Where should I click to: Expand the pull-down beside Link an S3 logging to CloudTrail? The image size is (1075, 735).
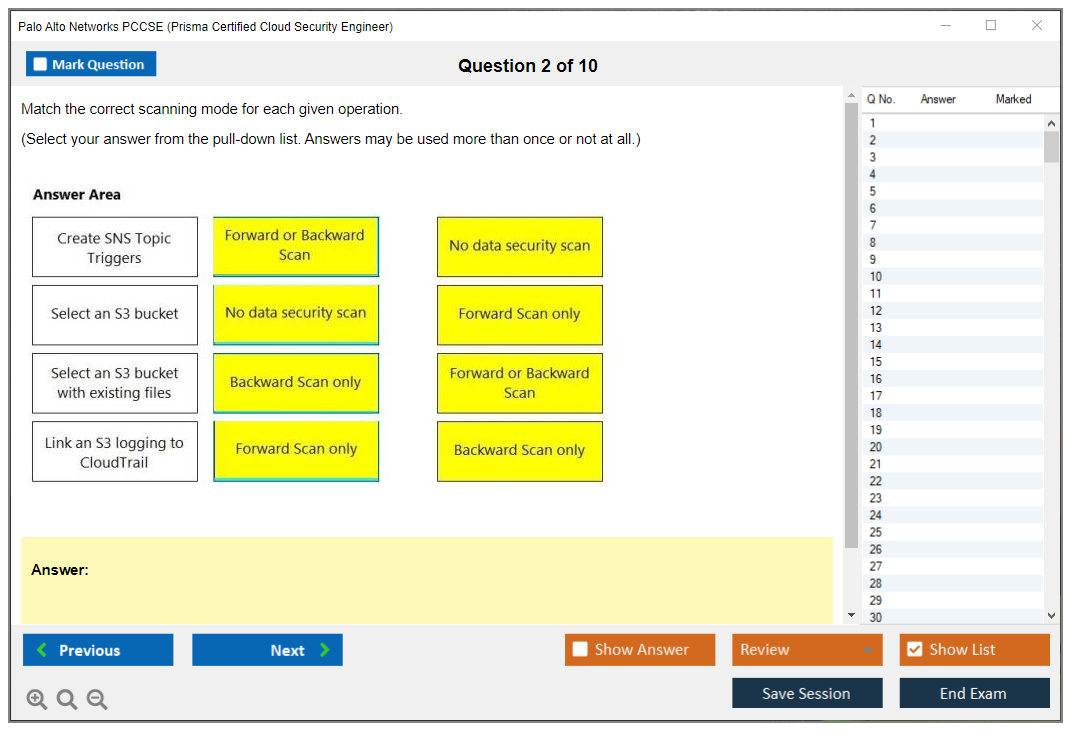tap(295, 450)
